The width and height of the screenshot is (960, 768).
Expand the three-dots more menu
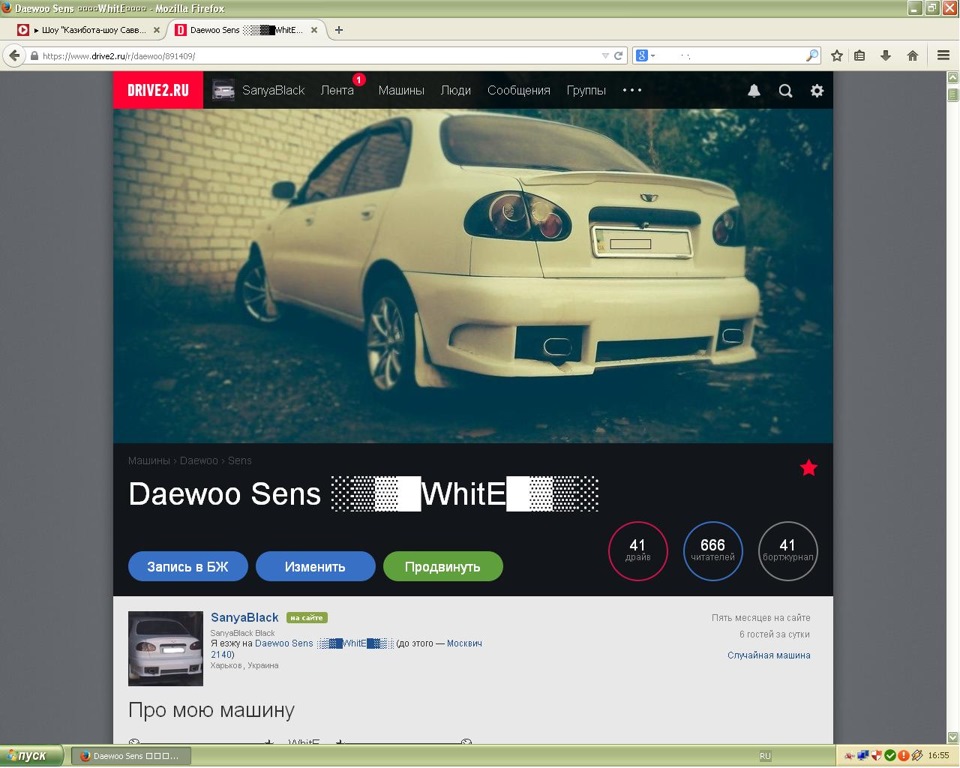(632, 90)
